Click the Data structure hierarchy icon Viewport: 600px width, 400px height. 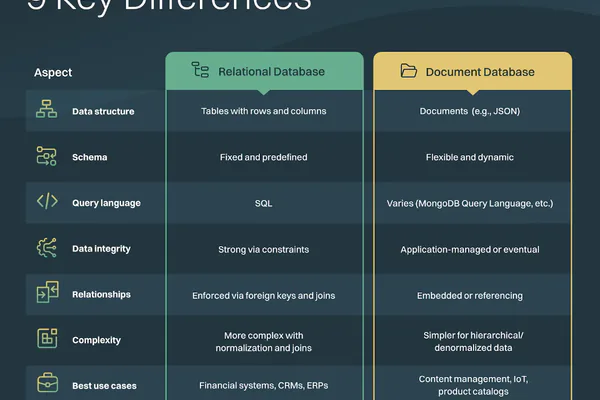pyautogui.click(x=47, y=109)
